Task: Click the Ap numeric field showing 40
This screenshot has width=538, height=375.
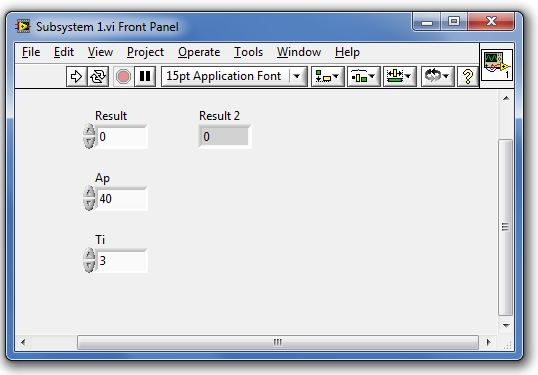Action: [x=121, y=199]
